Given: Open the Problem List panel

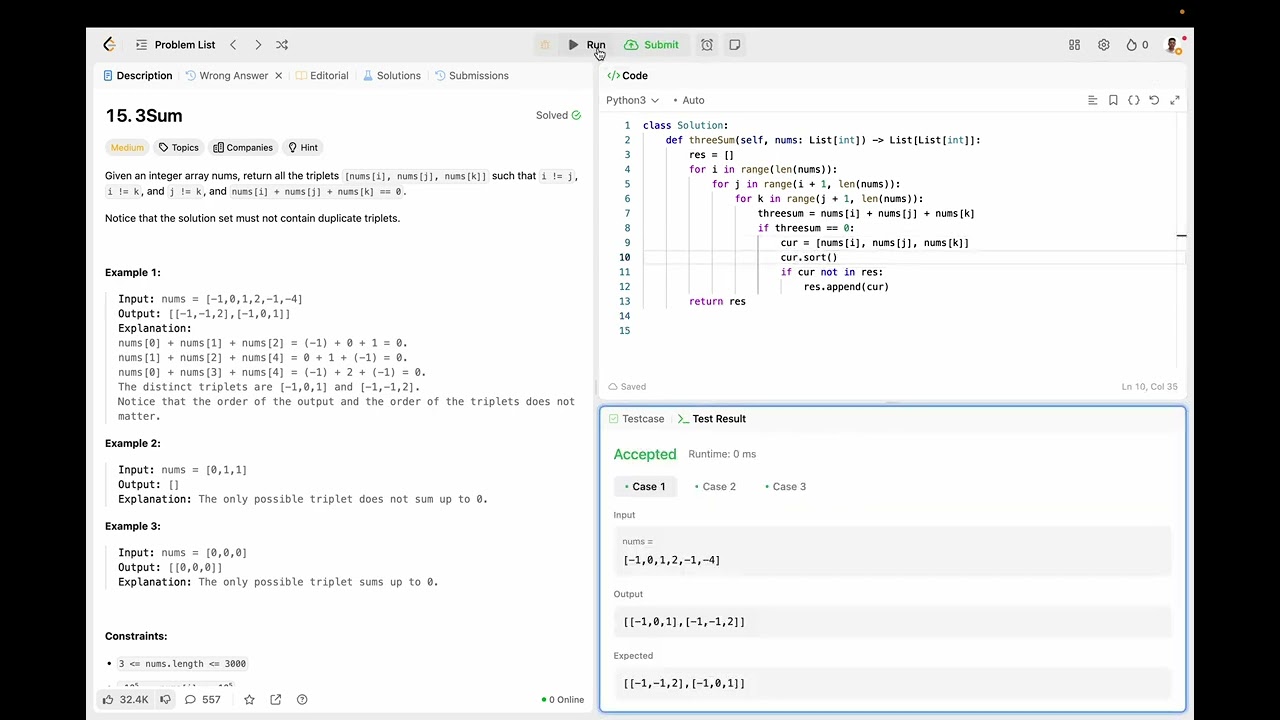Looking at the screenshot, I should pos(175,44).
